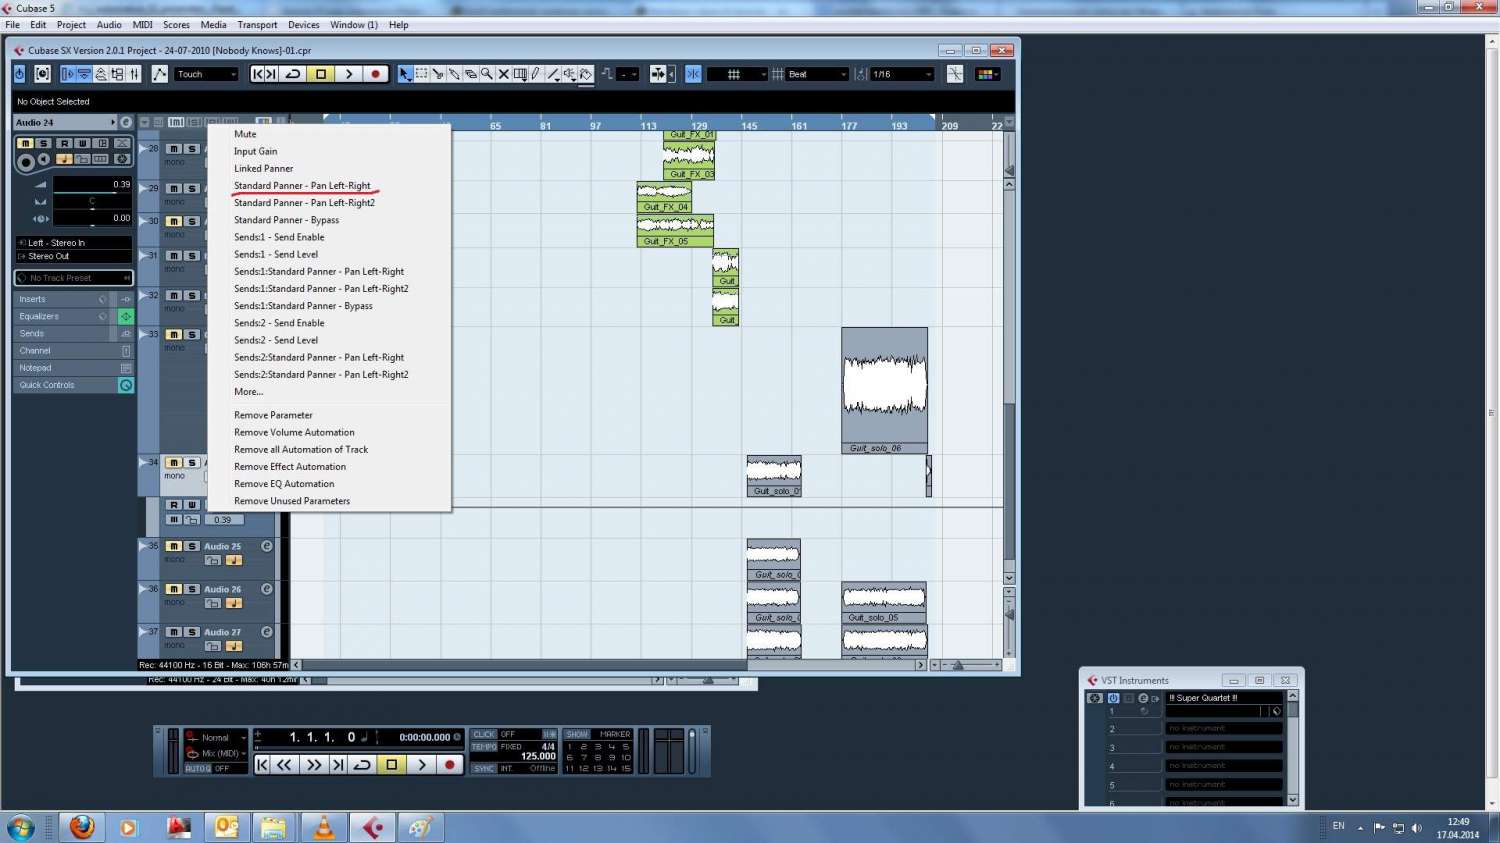Select the Mute (X) tool in toolbar
Viewport: 1500px width, 843px height.
[x=503, y=74]
